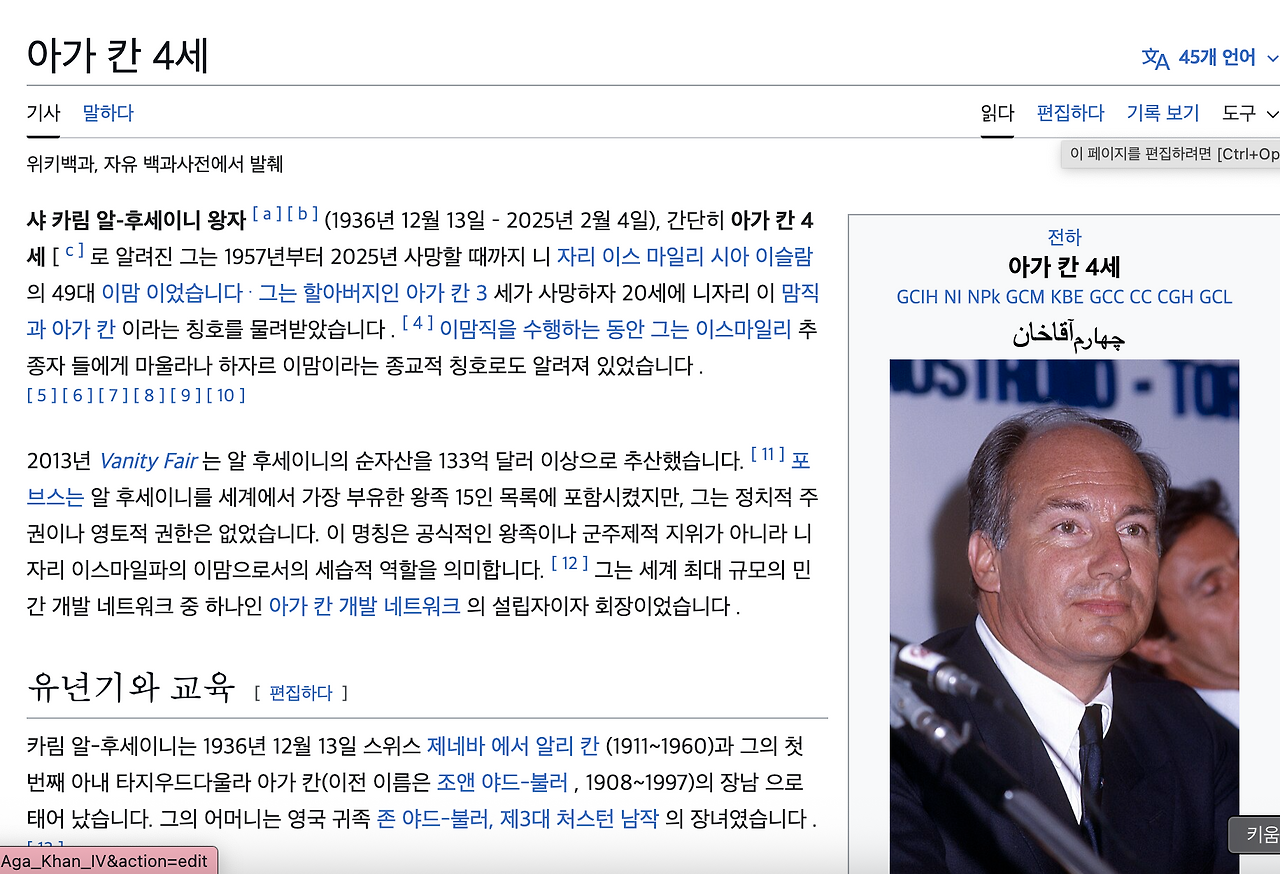Open reference [11]

768,454
